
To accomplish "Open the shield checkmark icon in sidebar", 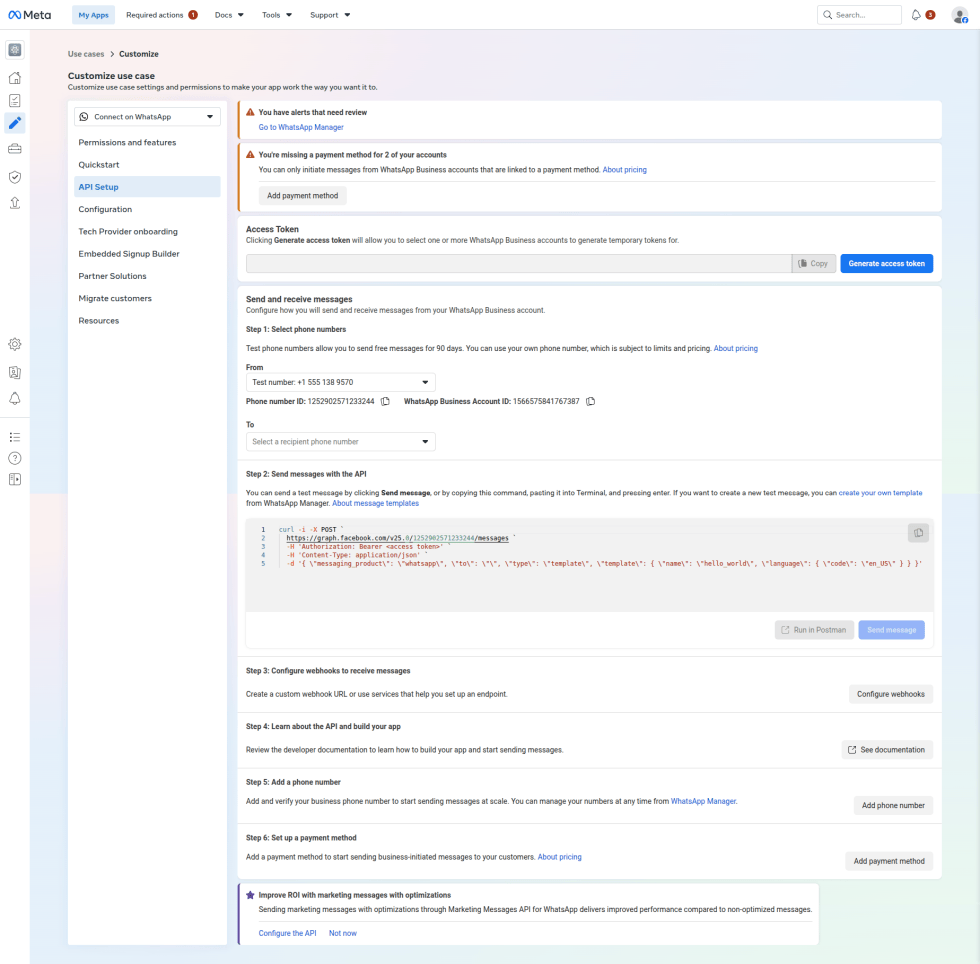I will click(x=15, y=177).
